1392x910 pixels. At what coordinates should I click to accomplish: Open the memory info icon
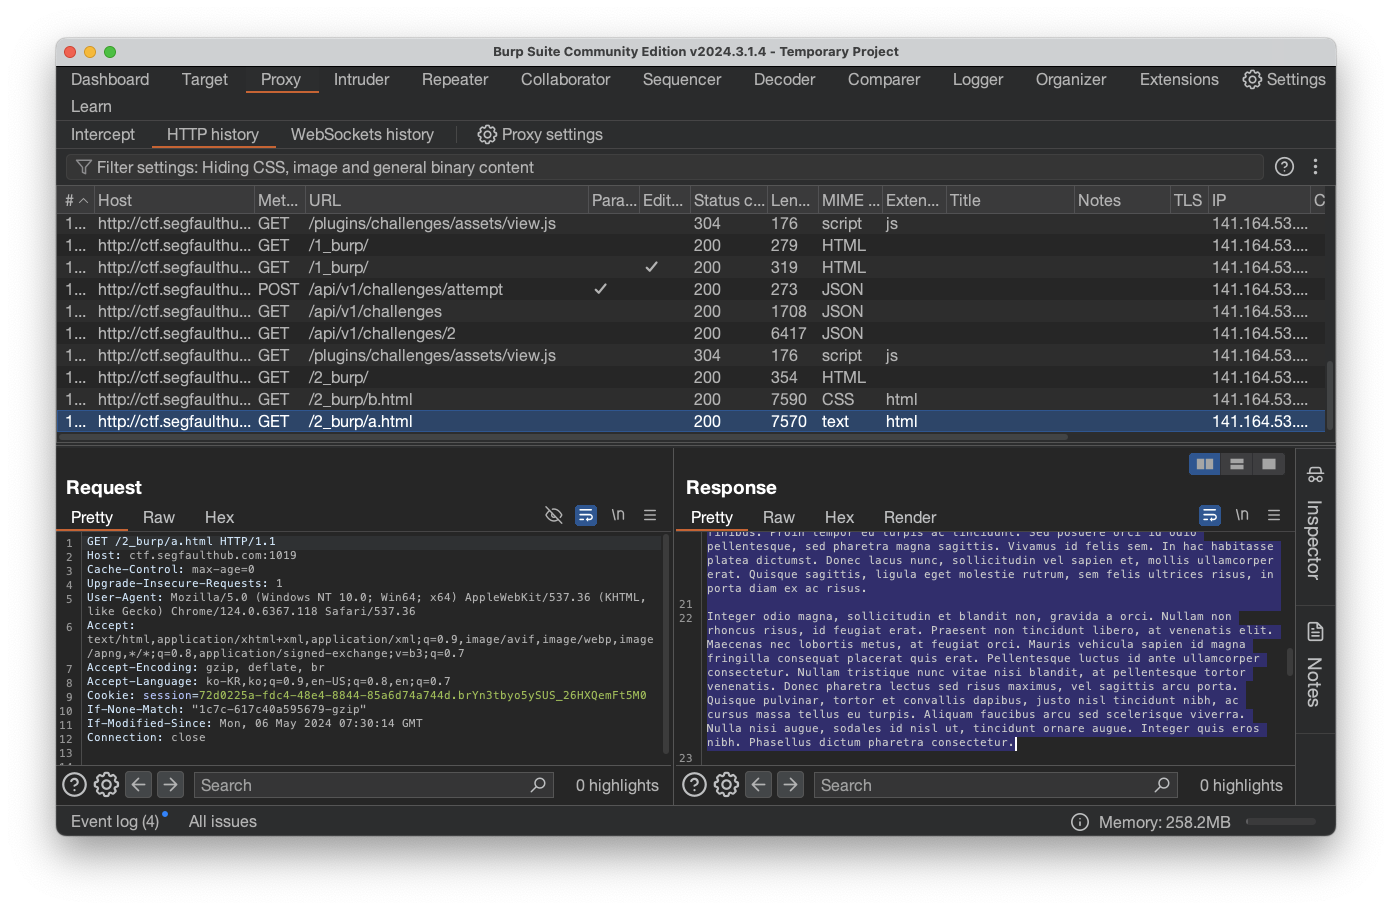(1080, 822)
